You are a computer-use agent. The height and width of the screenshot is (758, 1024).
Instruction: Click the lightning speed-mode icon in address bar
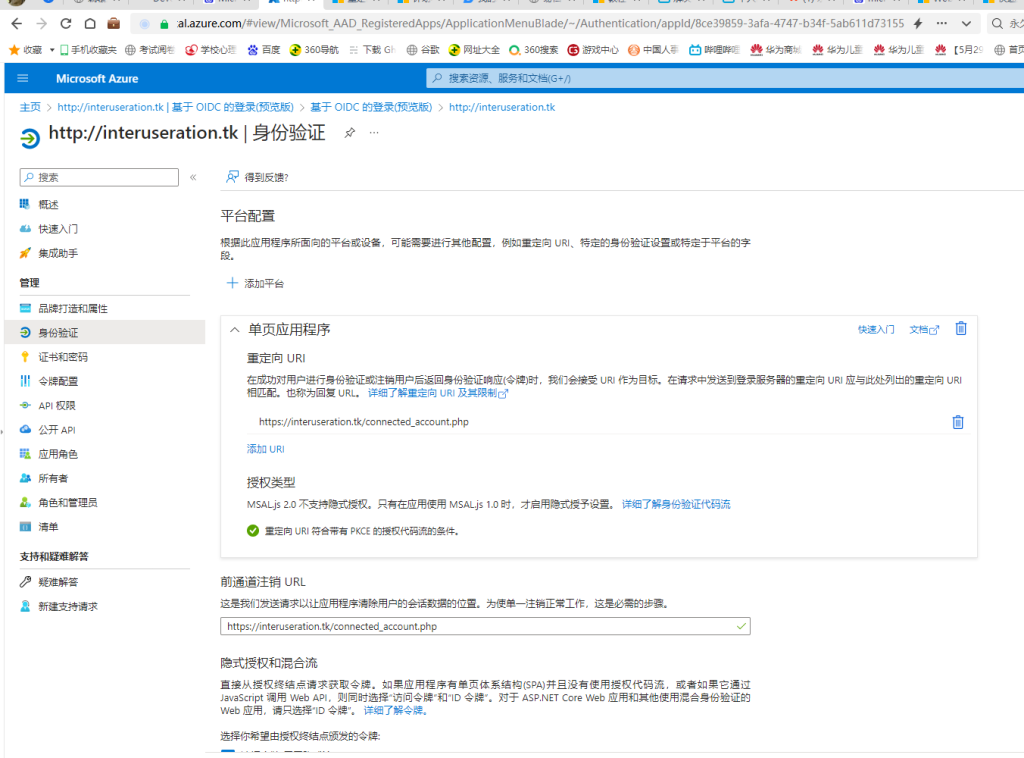pos(918,24)
